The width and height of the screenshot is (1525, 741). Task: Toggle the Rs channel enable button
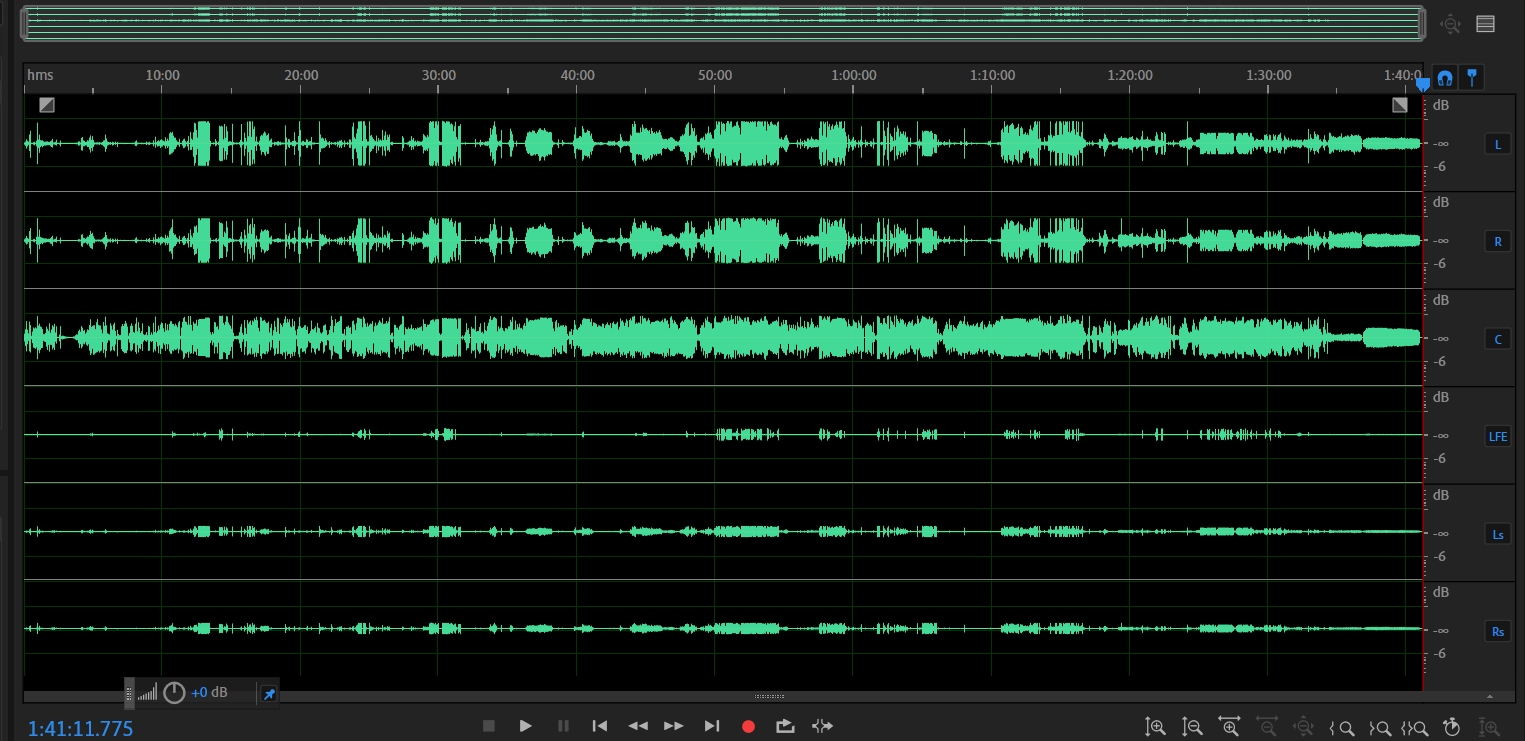tap(1497, 631)
